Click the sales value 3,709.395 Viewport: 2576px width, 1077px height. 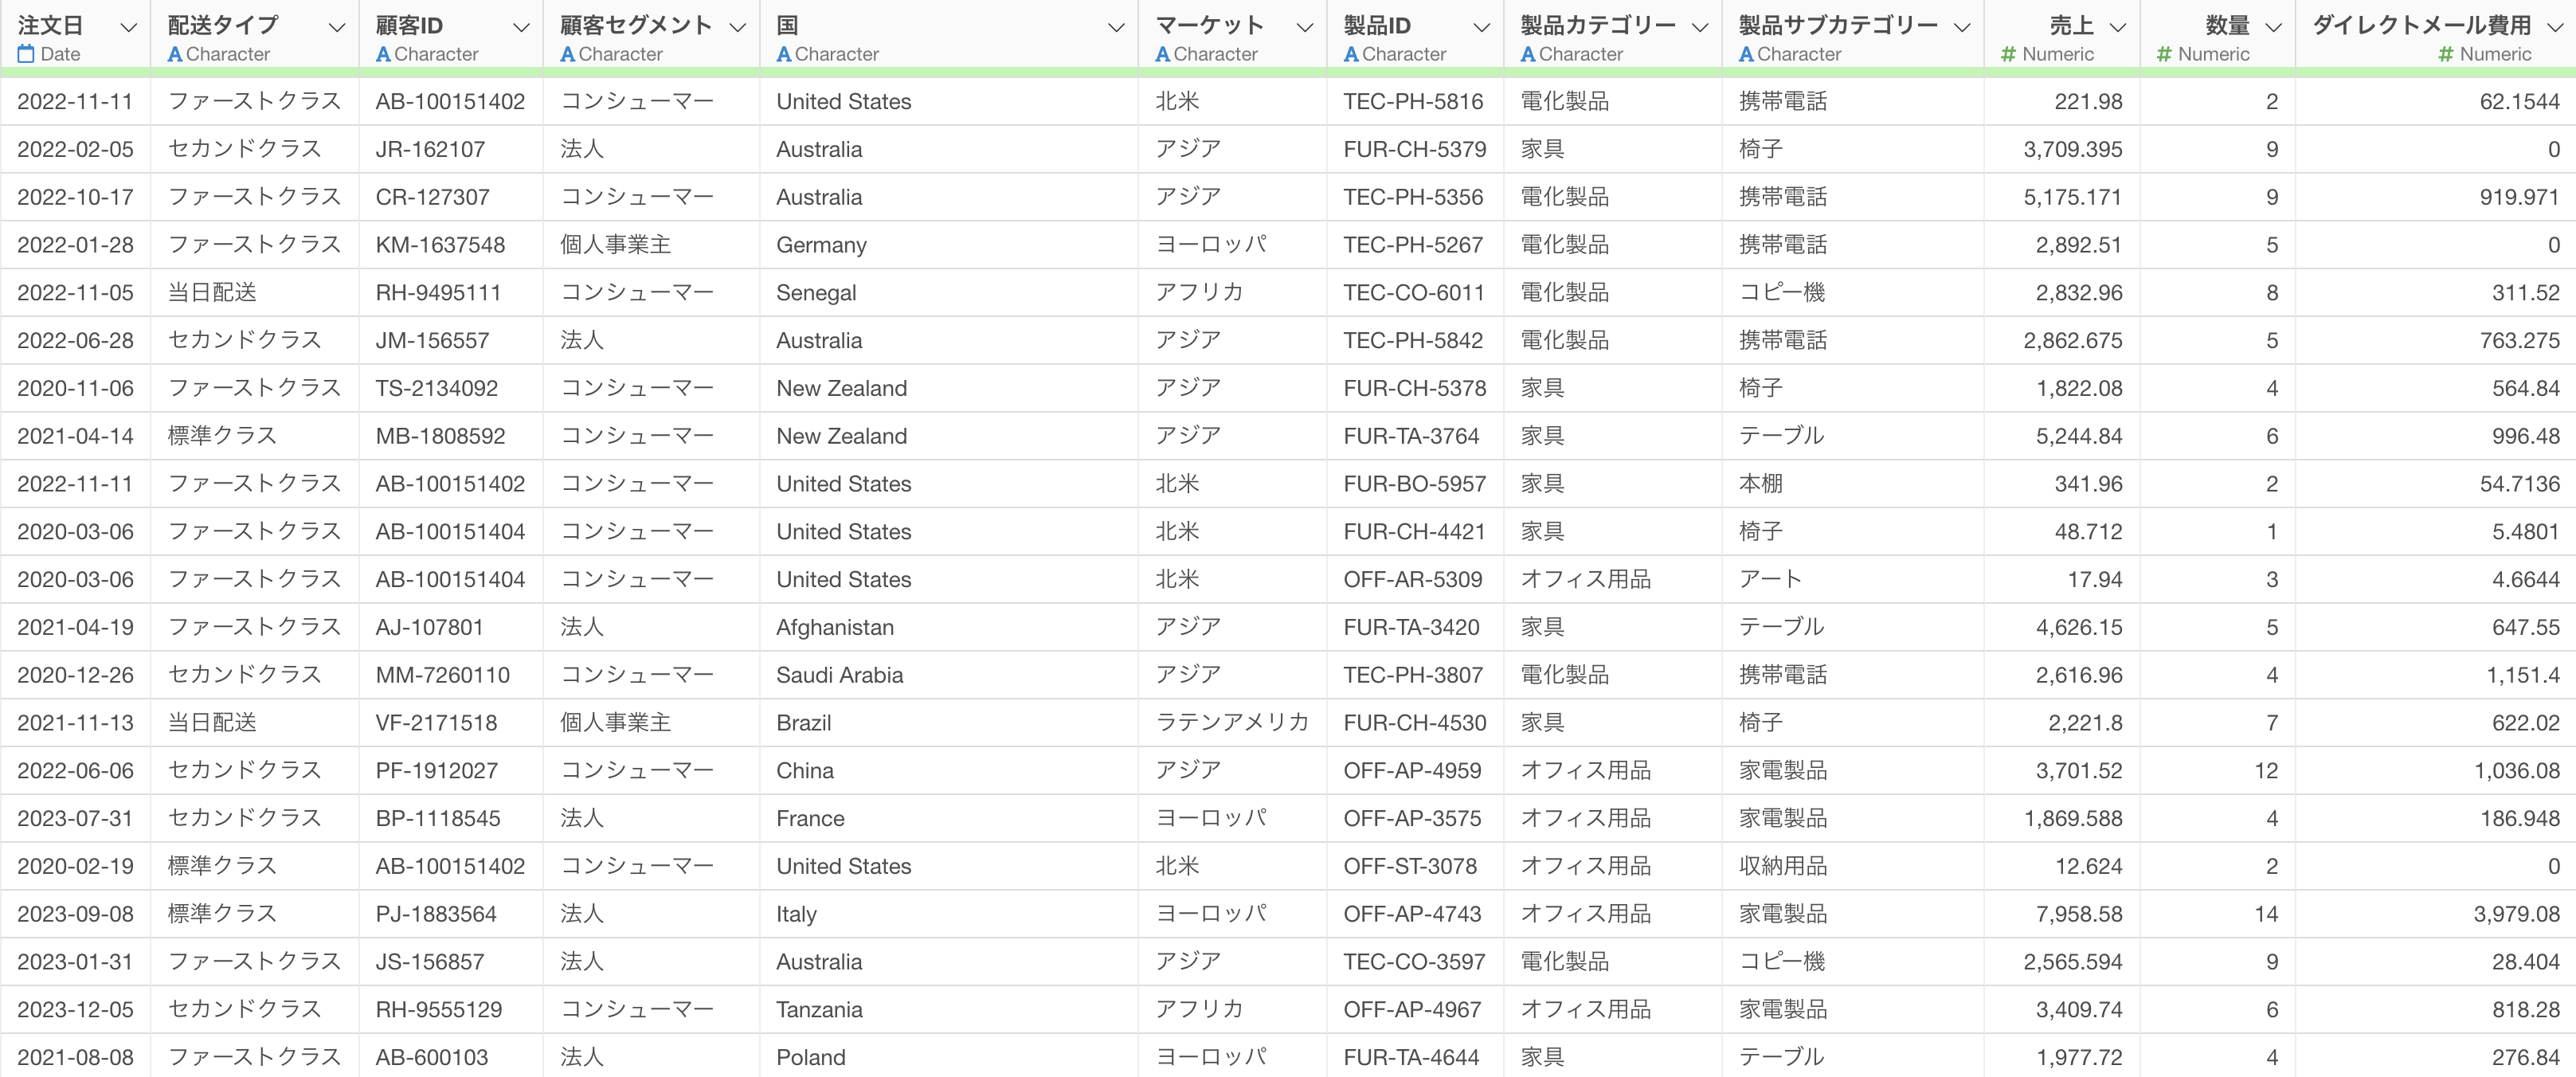point(2072,149)
